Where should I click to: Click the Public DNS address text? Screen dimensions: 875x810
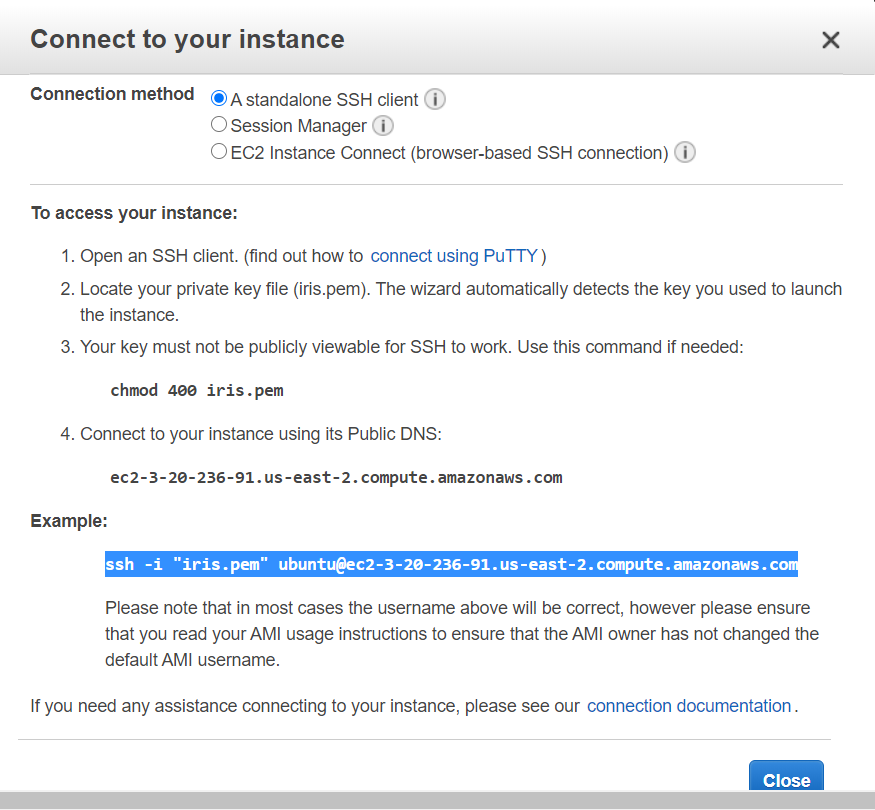[336, 477]
